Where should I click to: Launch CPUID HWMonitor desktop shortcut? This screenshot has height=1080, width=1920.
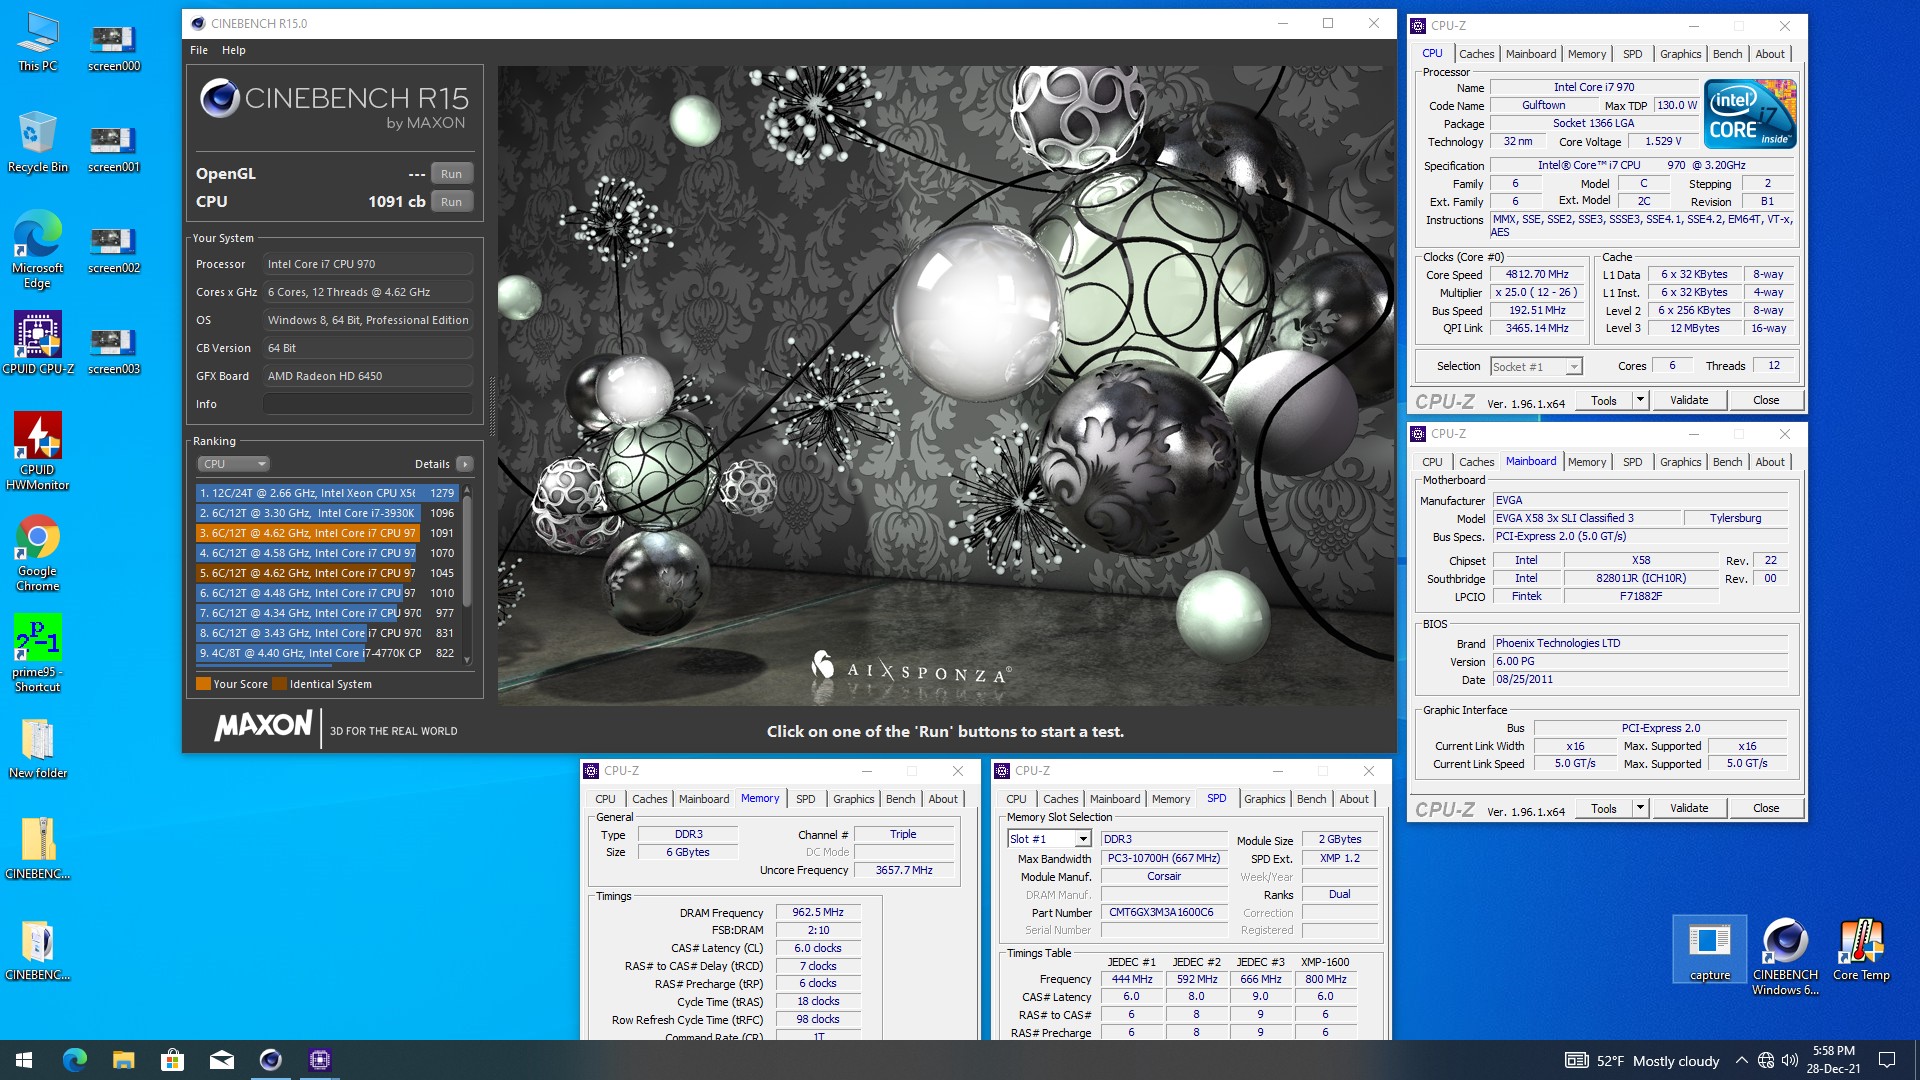point(38,451)
